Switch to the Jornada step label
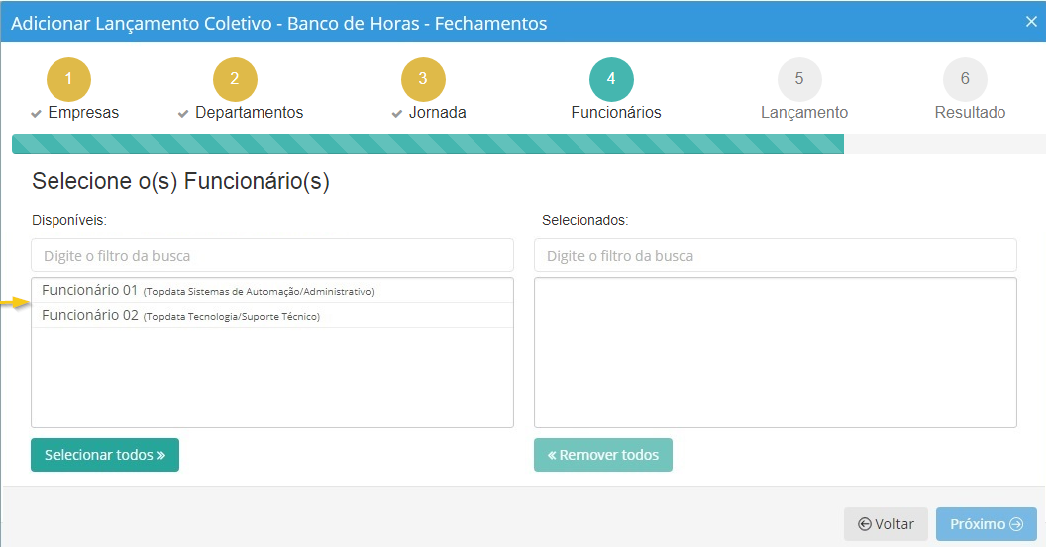The height and width of the screenshot is (551, 1047). (x=437, y=113)
